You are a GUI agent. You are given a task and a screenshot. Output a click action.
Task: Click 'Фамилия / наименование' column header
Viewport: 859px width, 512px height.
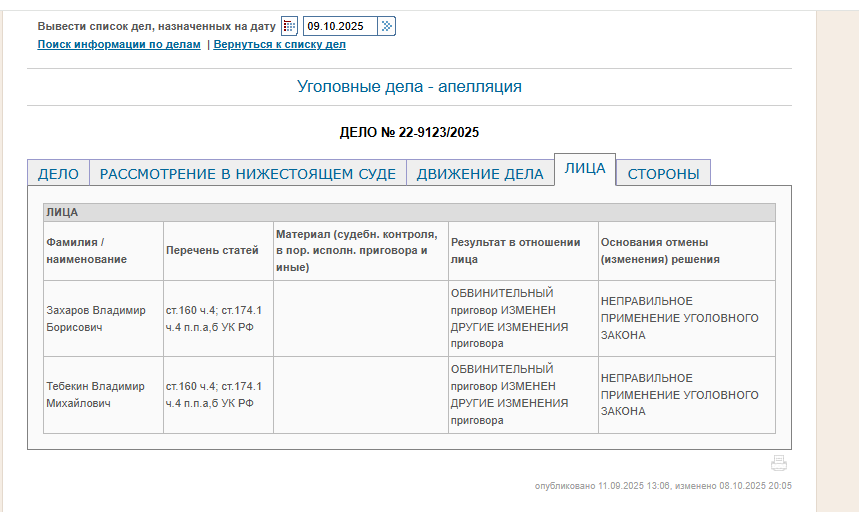(87, 251)
